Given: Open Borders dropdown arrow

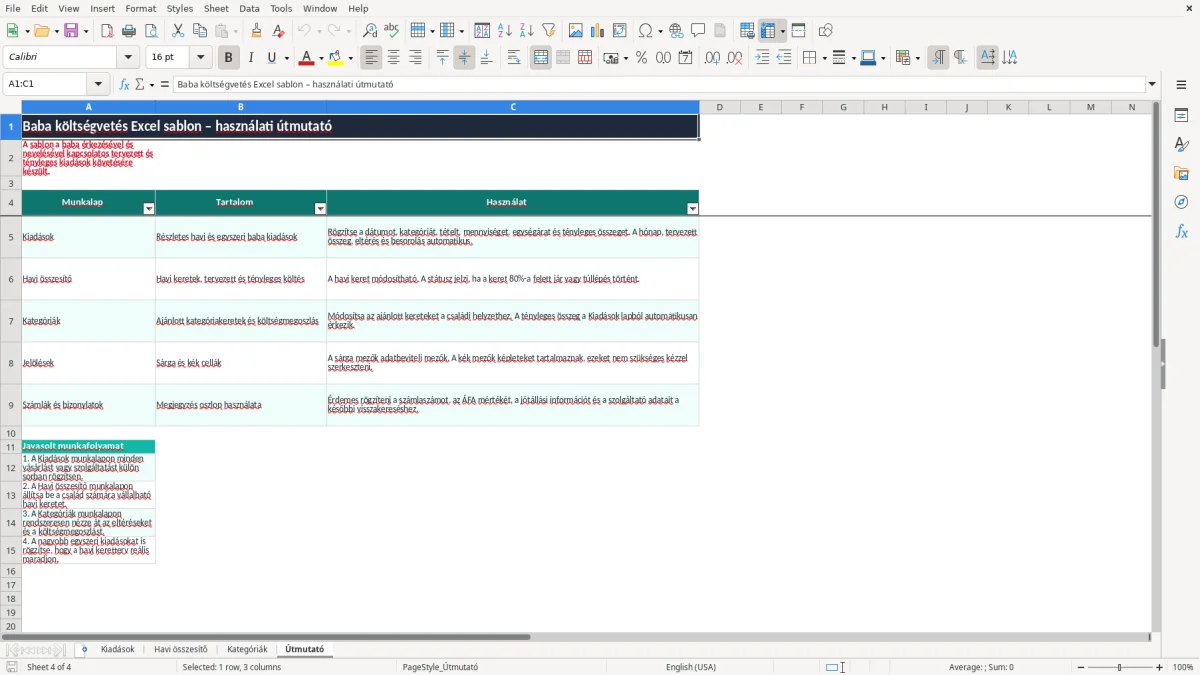Looking at the screenshot, I should pos(823,58).
